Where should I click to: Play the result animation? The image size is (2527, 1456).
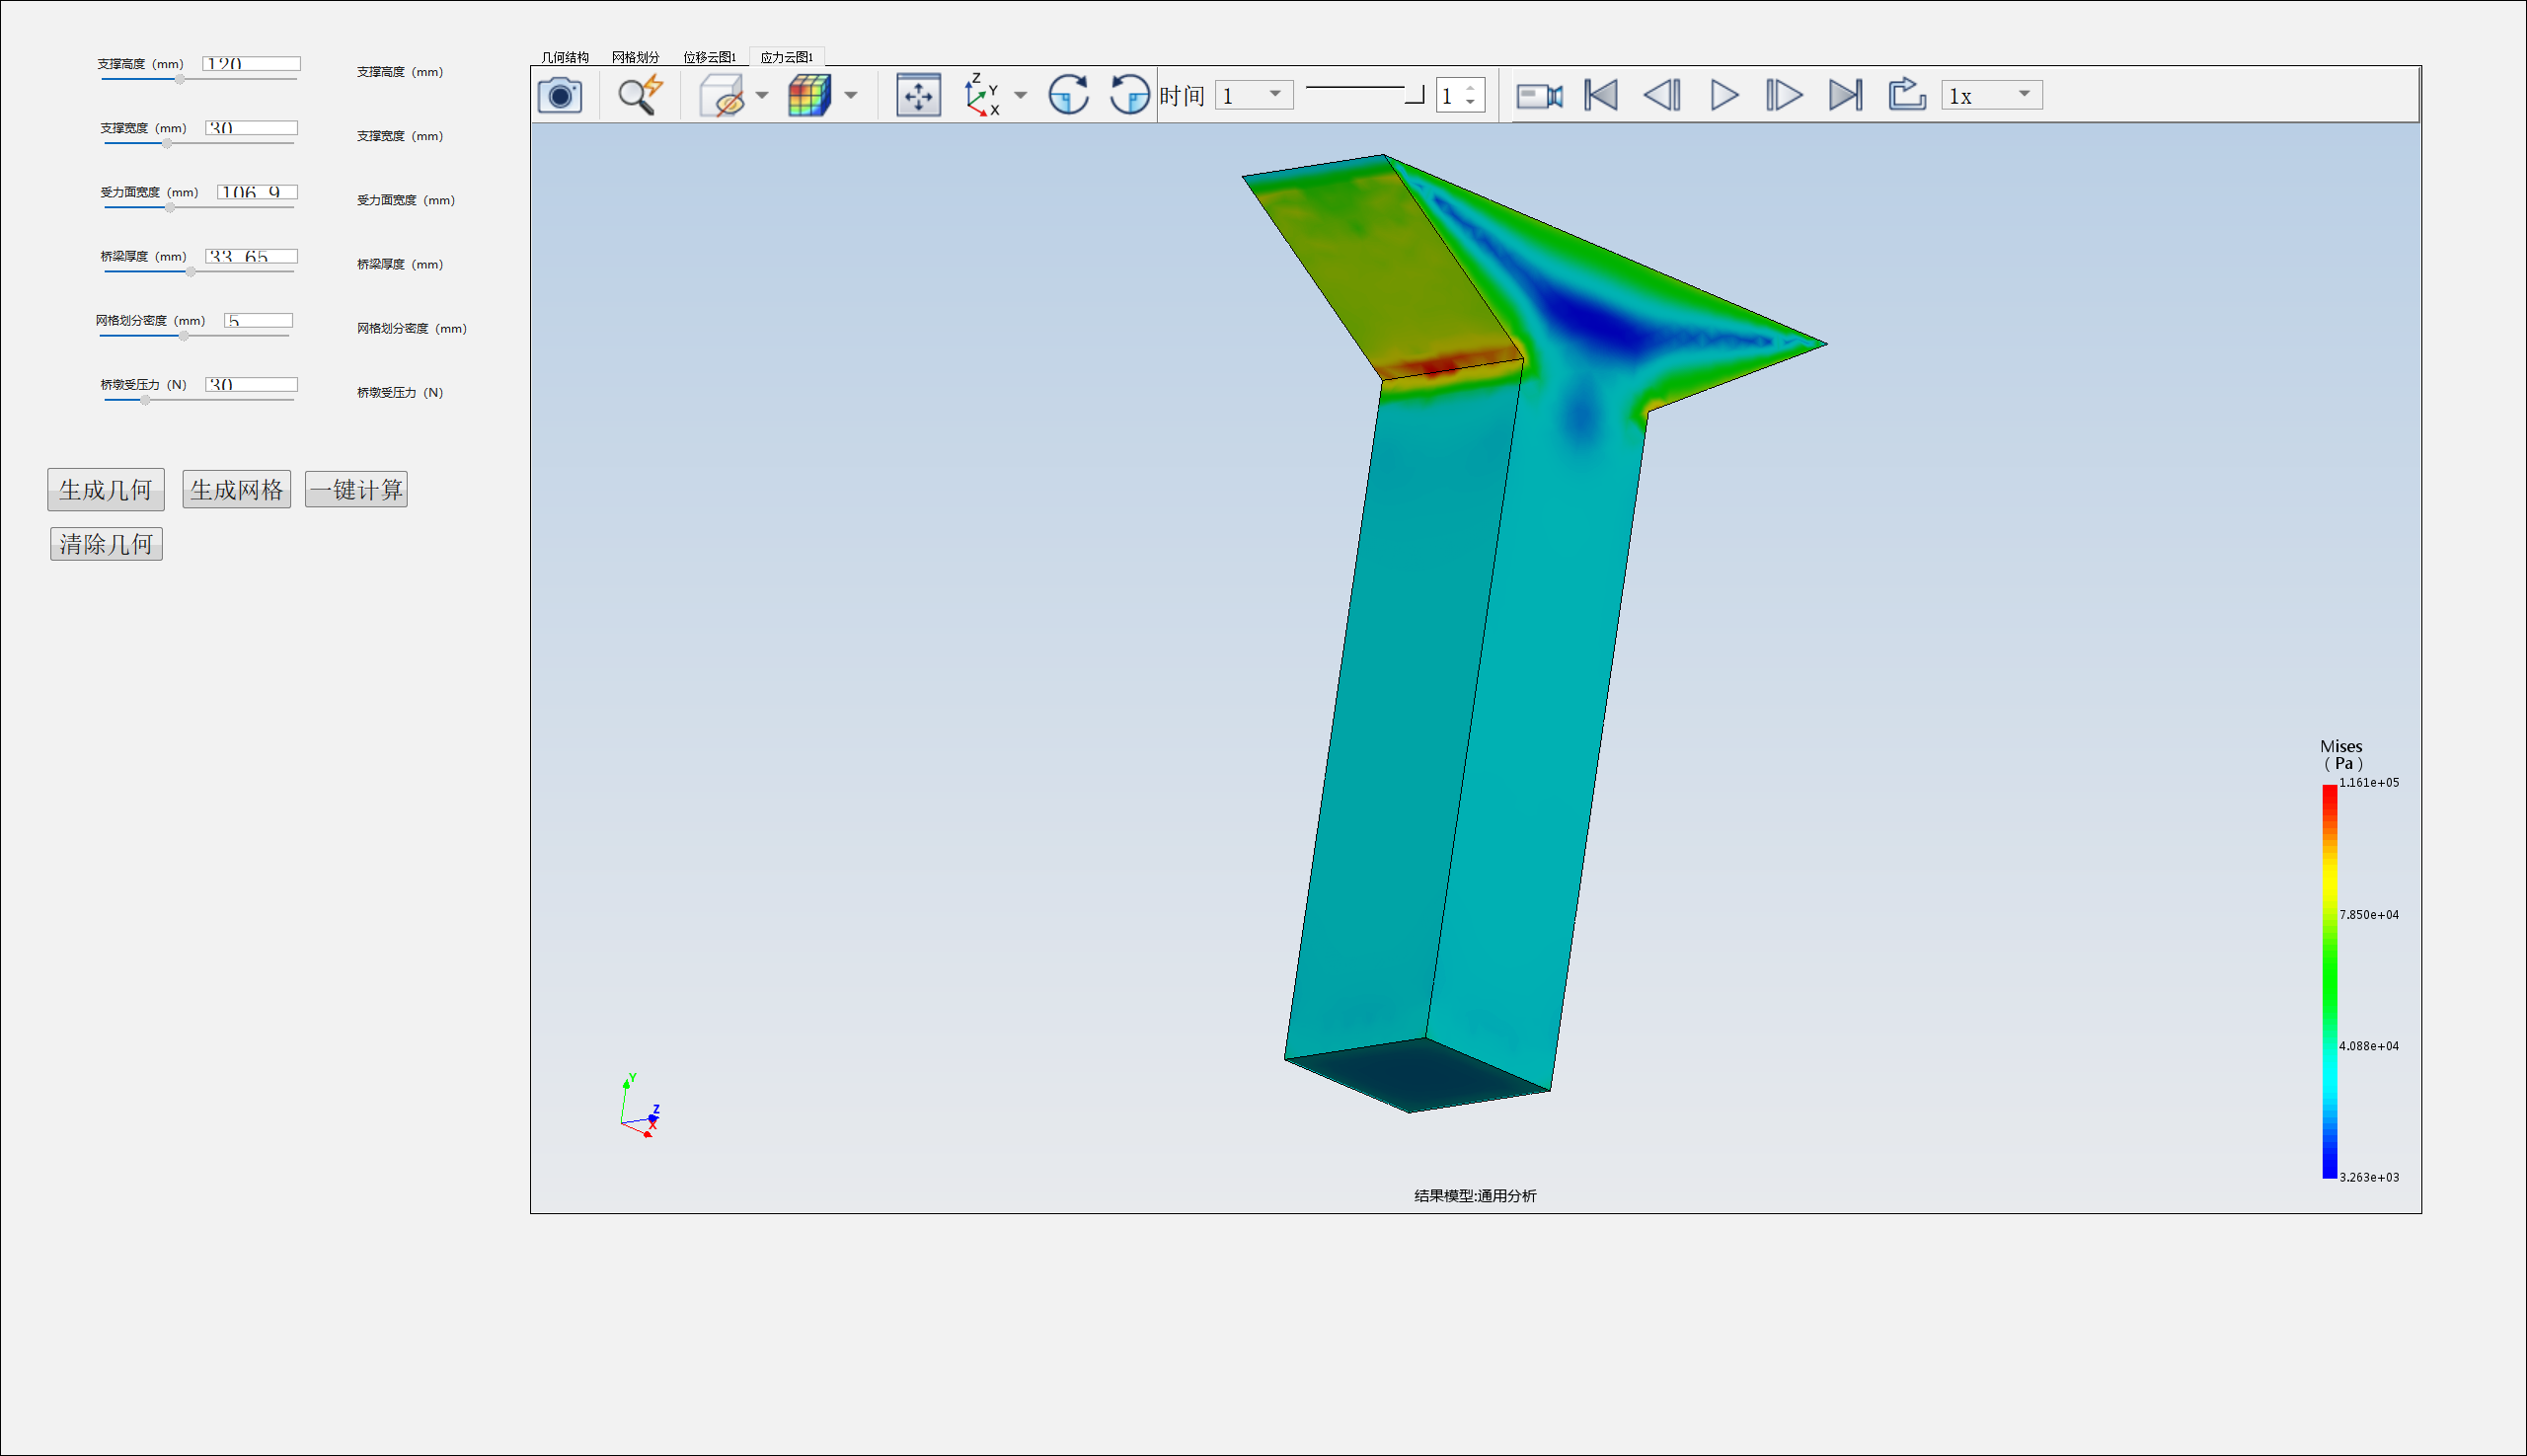pyautogui.click(x=1724, y=95)
